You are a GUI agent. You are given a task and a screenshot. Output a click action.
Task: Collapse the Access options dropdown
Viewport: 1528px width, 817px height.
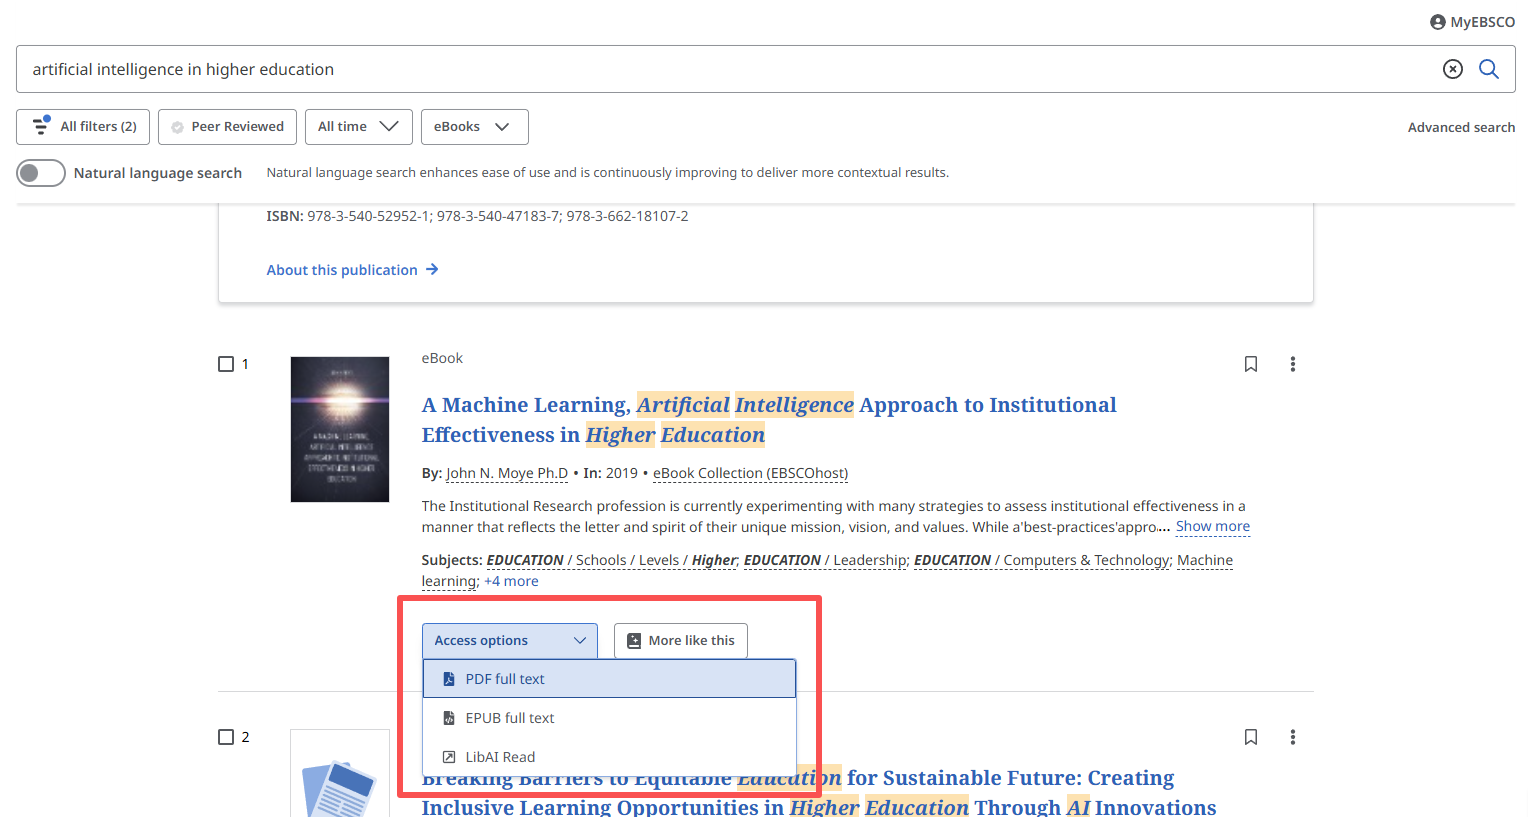pyautogui.click(x=509, y=641)
